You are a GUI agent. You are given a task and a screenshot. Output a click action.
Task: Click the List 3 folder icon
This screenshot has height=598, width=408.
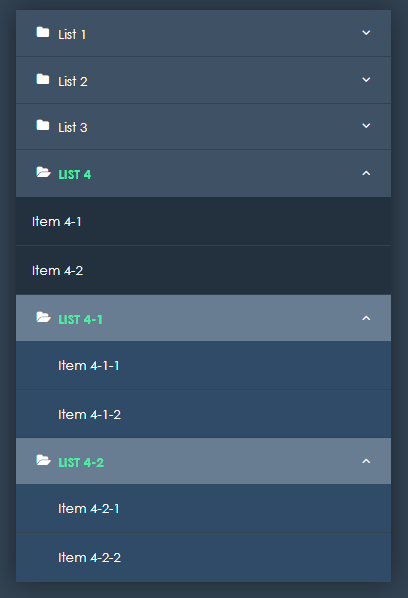tap(43, 125)
